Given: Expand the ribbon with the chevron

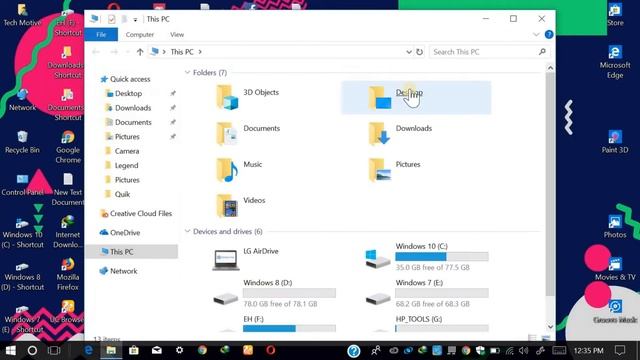Looking at the screenshot, I should tap(536, 35).
